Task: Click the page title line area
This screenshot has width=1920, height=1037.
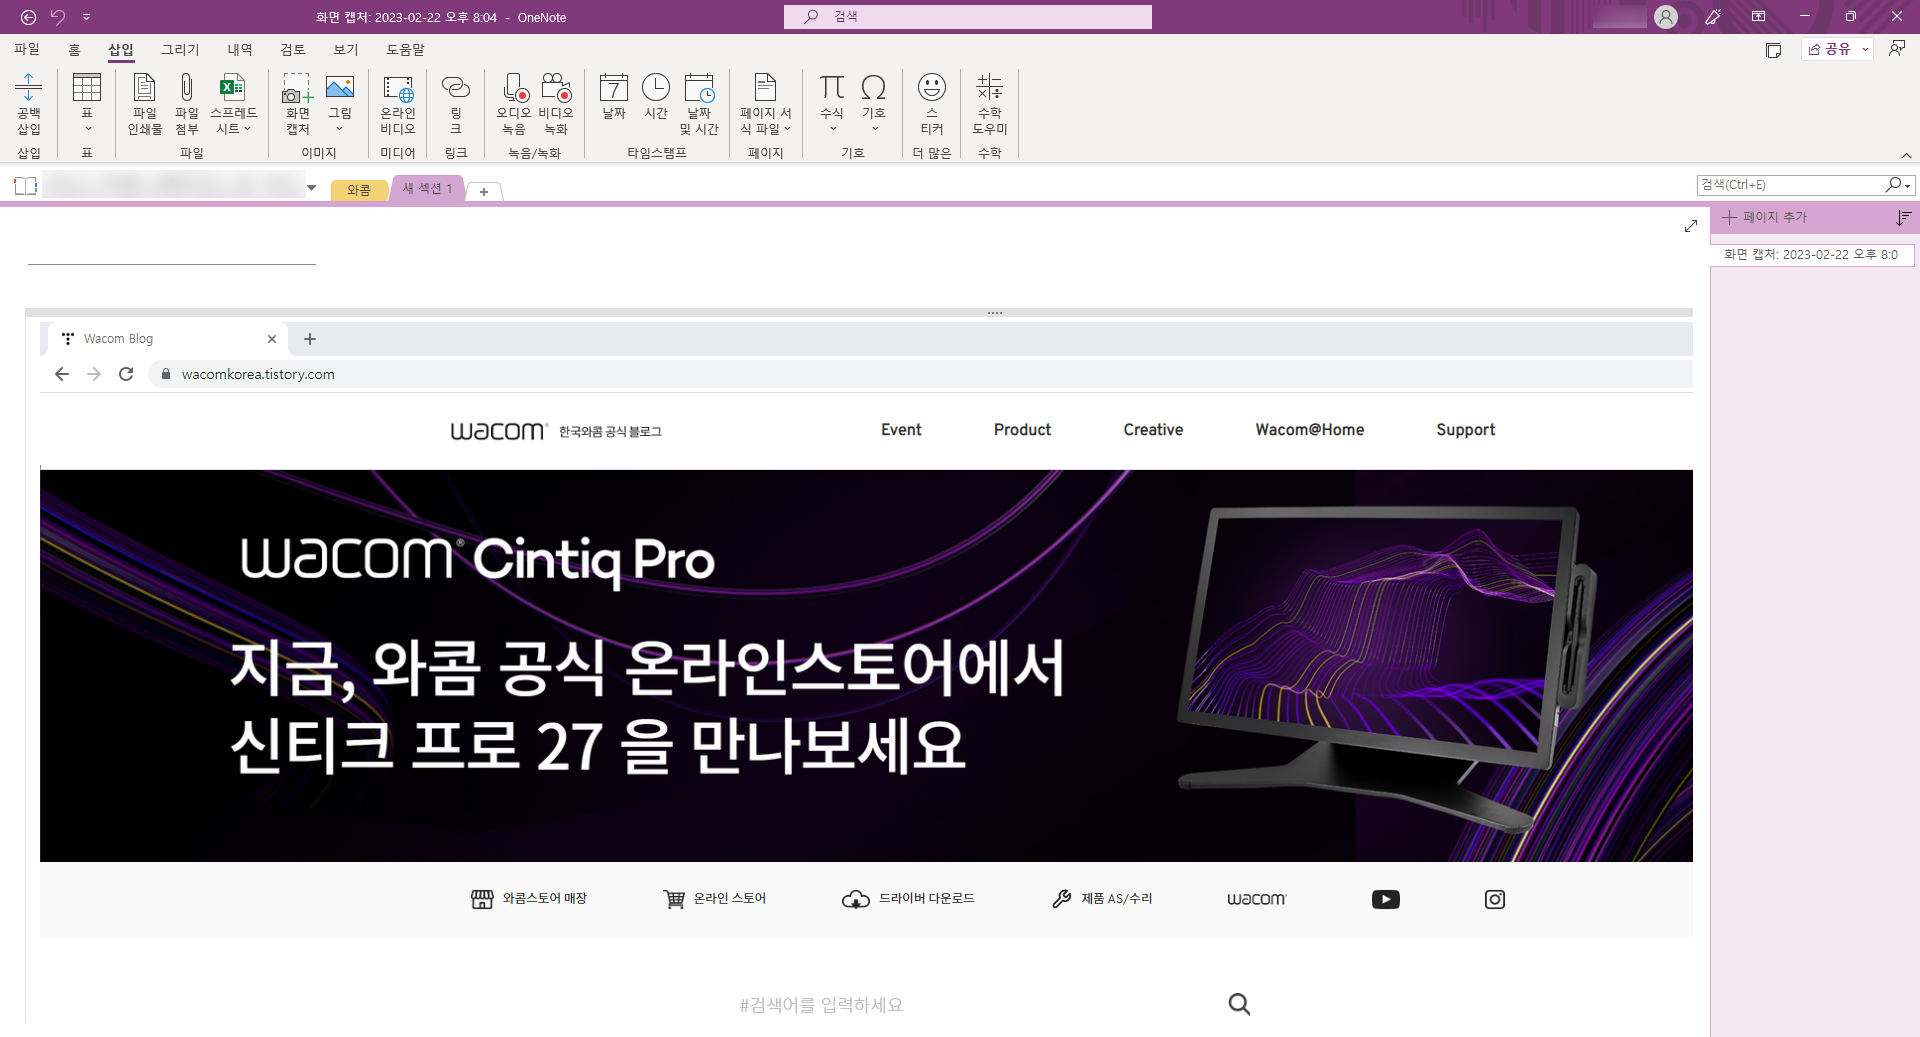Action: tap(172, 250)
